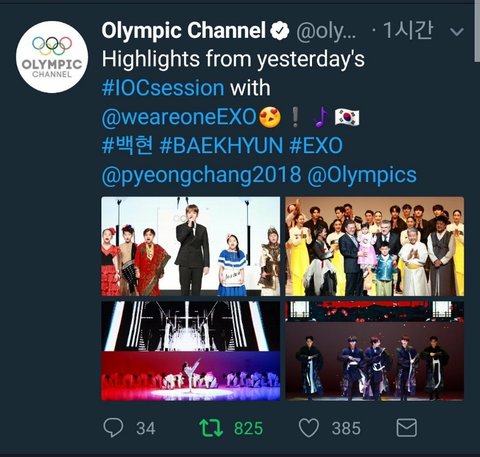This screenshot has width=480, height=457.
Task: Open the #BAEKHYUN hashtag
Action: [x=221, y=146]
